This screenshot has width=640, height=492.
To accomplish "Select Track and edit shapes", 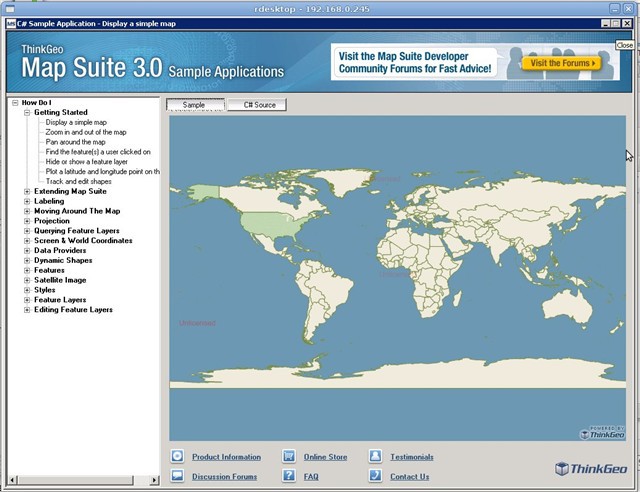I will pyautogui.click(x=78, y=181).
